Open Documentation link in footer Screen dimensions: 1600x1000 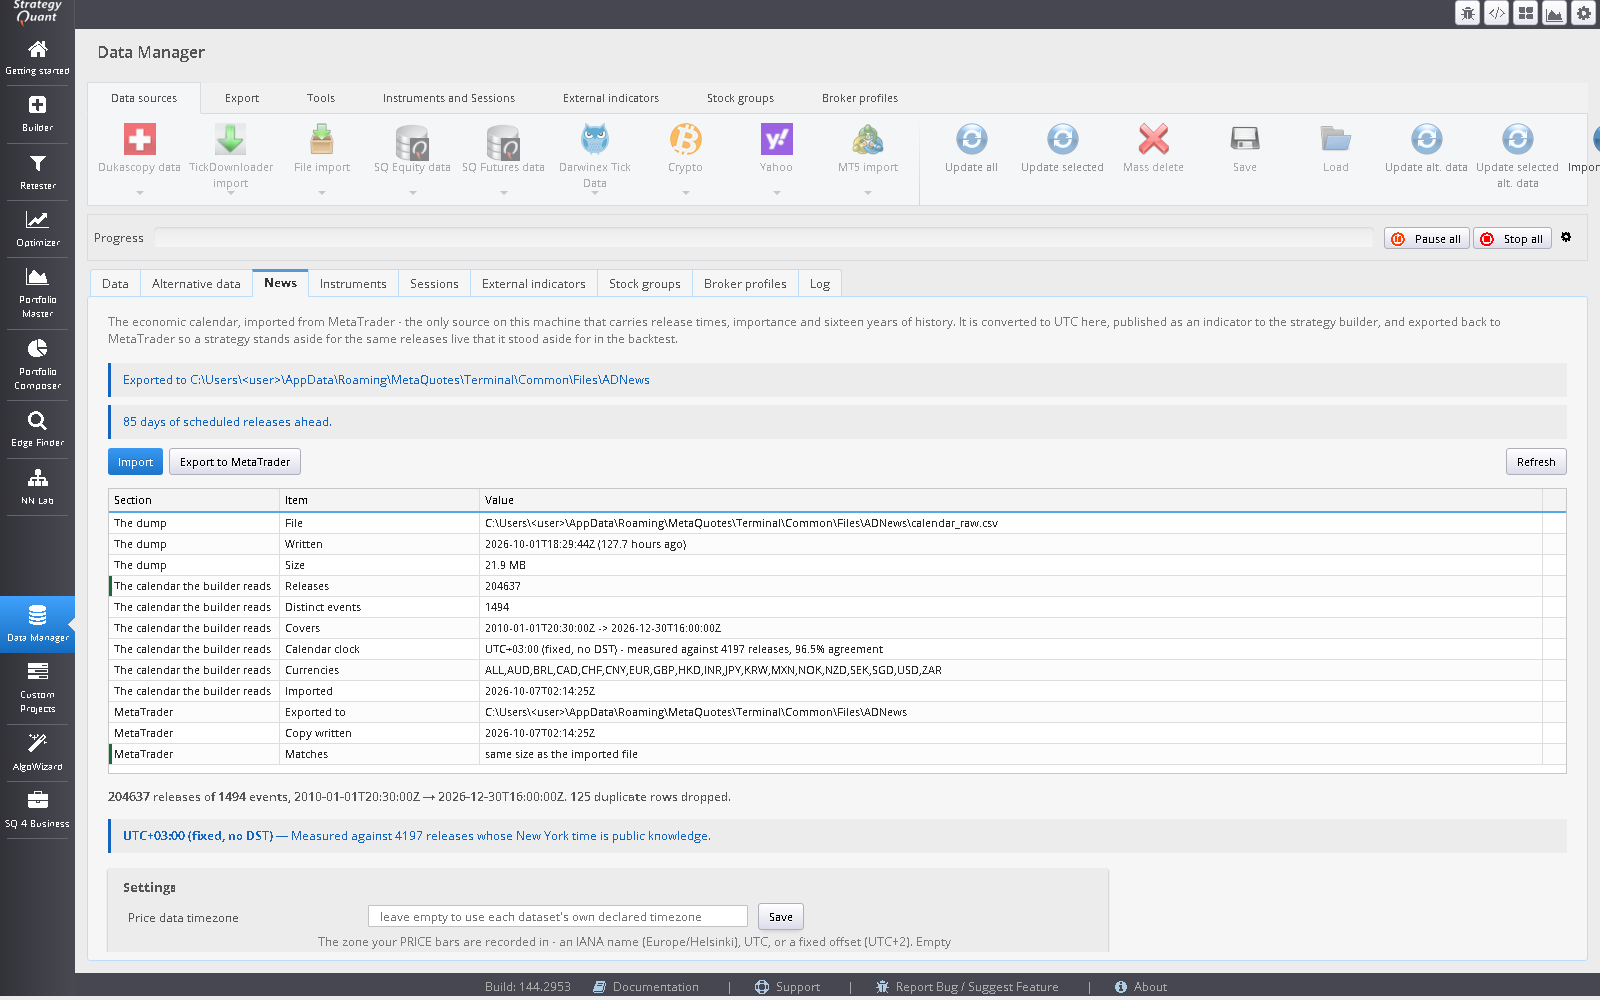pos(646,987)
